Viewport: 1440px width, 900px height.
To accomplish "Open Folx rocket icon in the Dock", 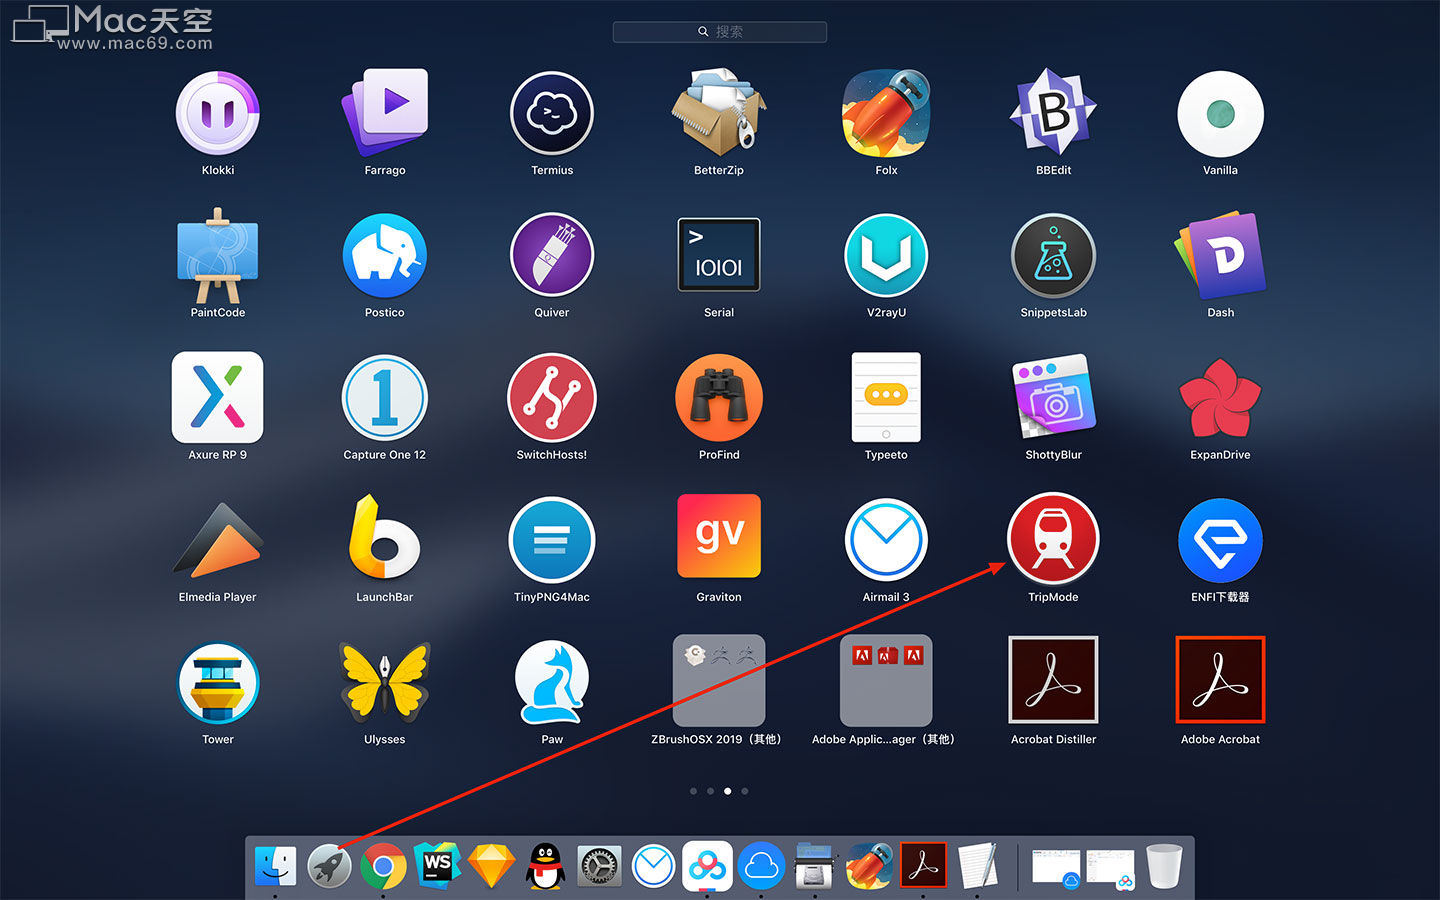I will pyautogui.click(x=869, y=866).
